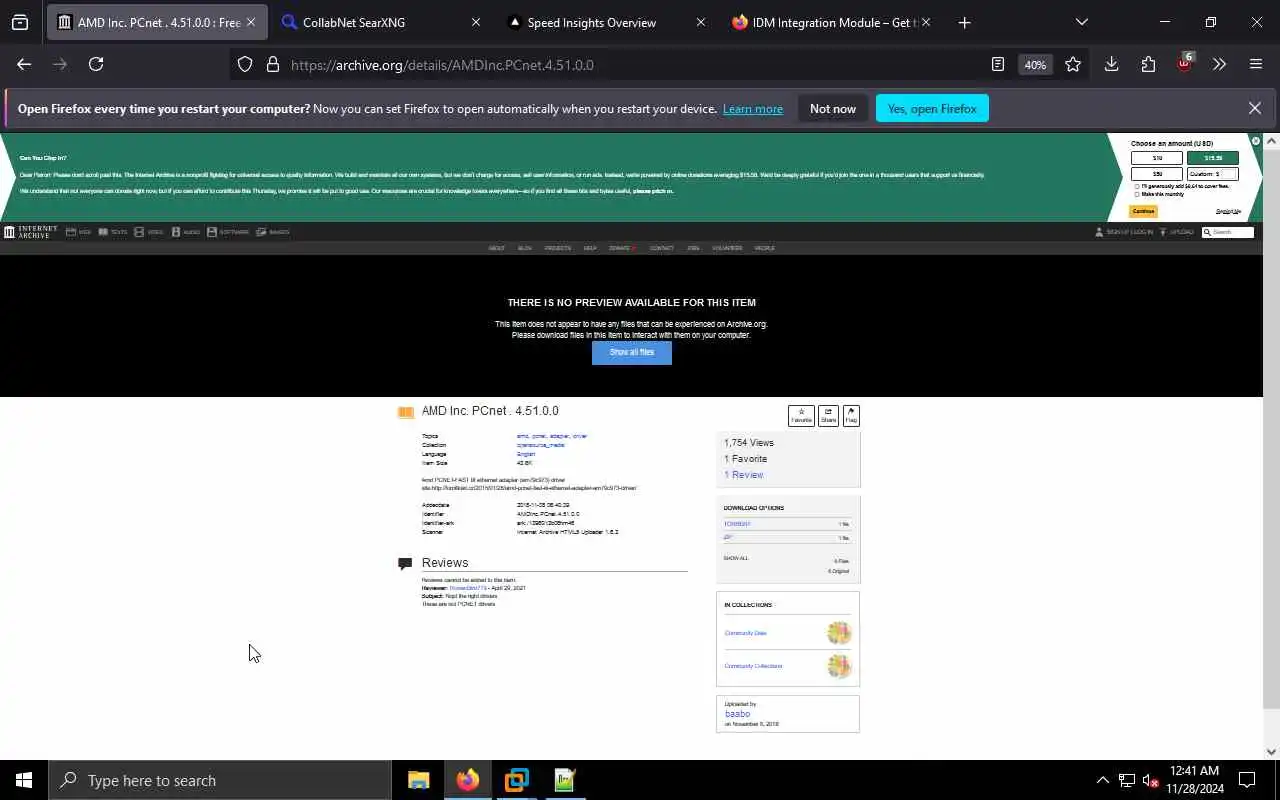Open Community Collections thumbnail image
This screenshot has height=800, width=1280.
pos(839,666)
